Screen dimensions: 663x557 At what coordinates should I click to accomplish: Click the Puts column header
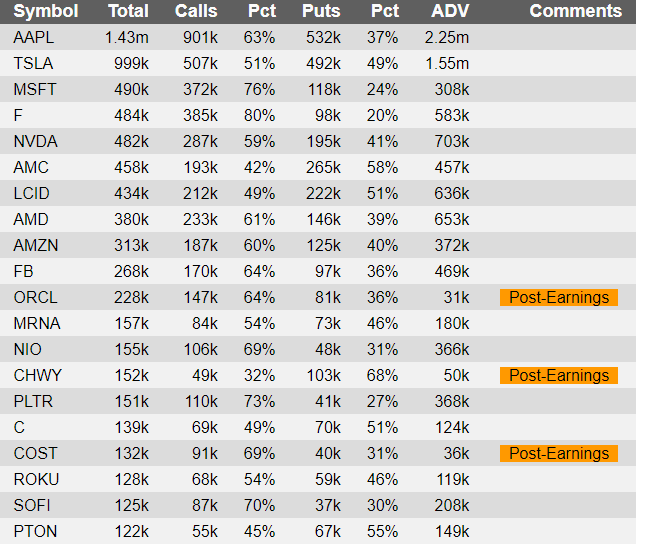[x=321, y=11]
